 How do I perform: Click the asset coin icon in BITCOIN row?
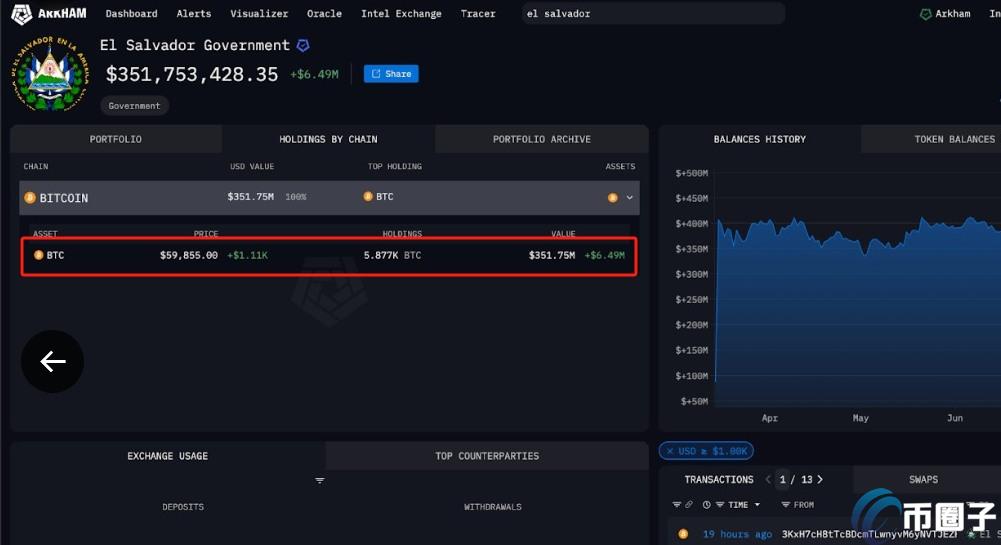612,198
